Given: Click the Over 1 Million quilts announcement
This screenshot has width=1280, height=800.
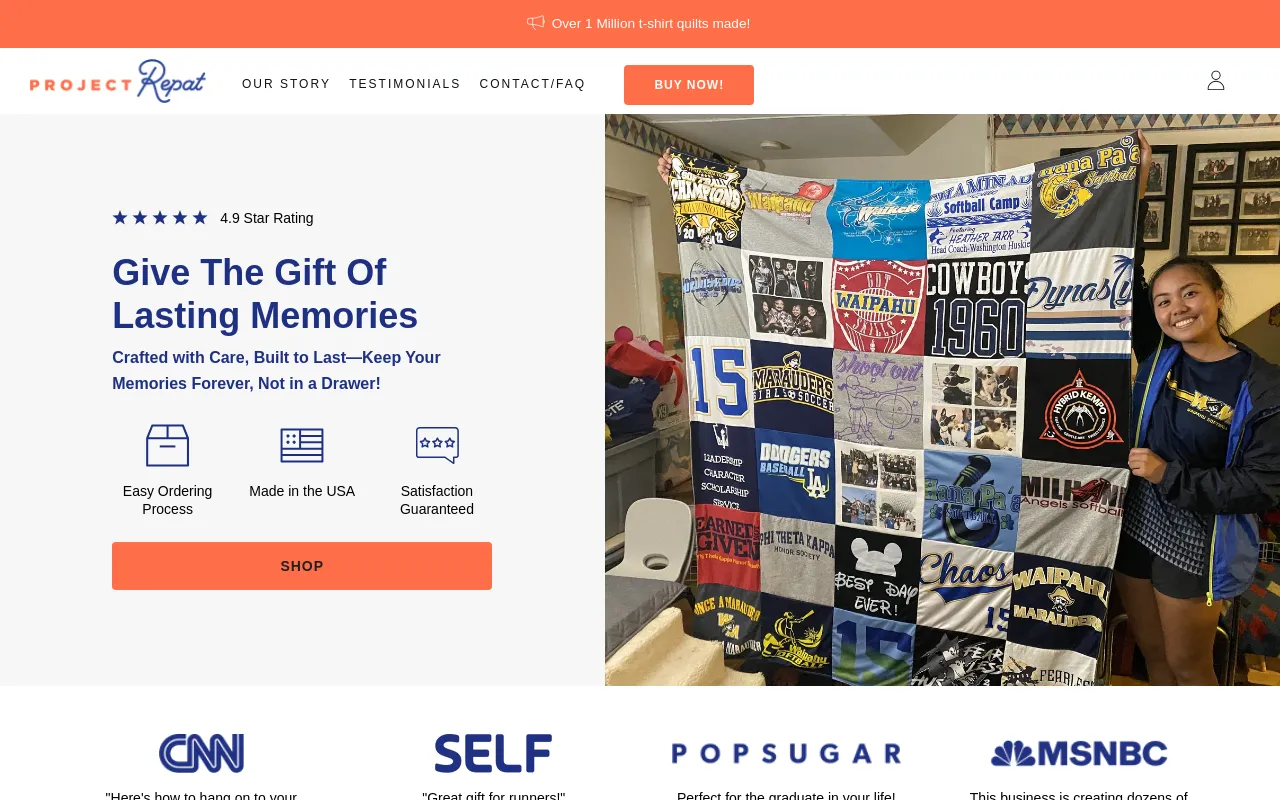Looking at the screenshot, I should [x=651, y=23].
